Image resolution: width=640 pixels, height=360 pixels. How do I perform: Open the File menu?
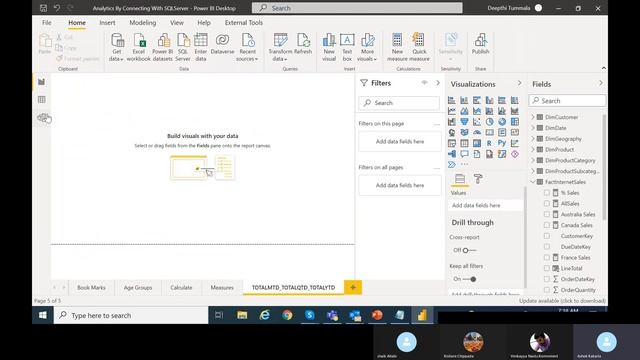47,23
